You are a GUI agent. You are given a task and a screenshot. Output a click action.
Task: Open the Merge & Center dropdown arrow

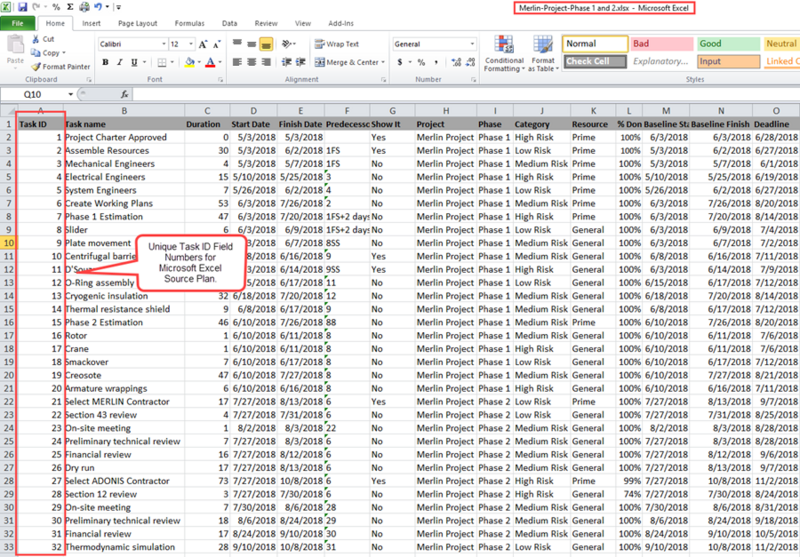(x=383, y=62)
